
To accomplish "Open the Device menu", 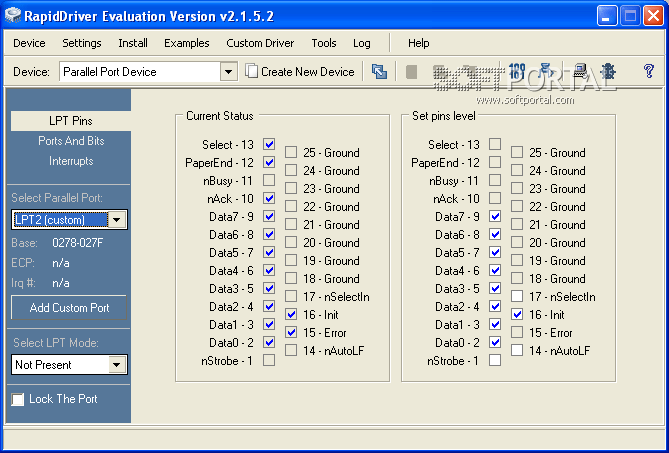I will [x=29, y=43].
